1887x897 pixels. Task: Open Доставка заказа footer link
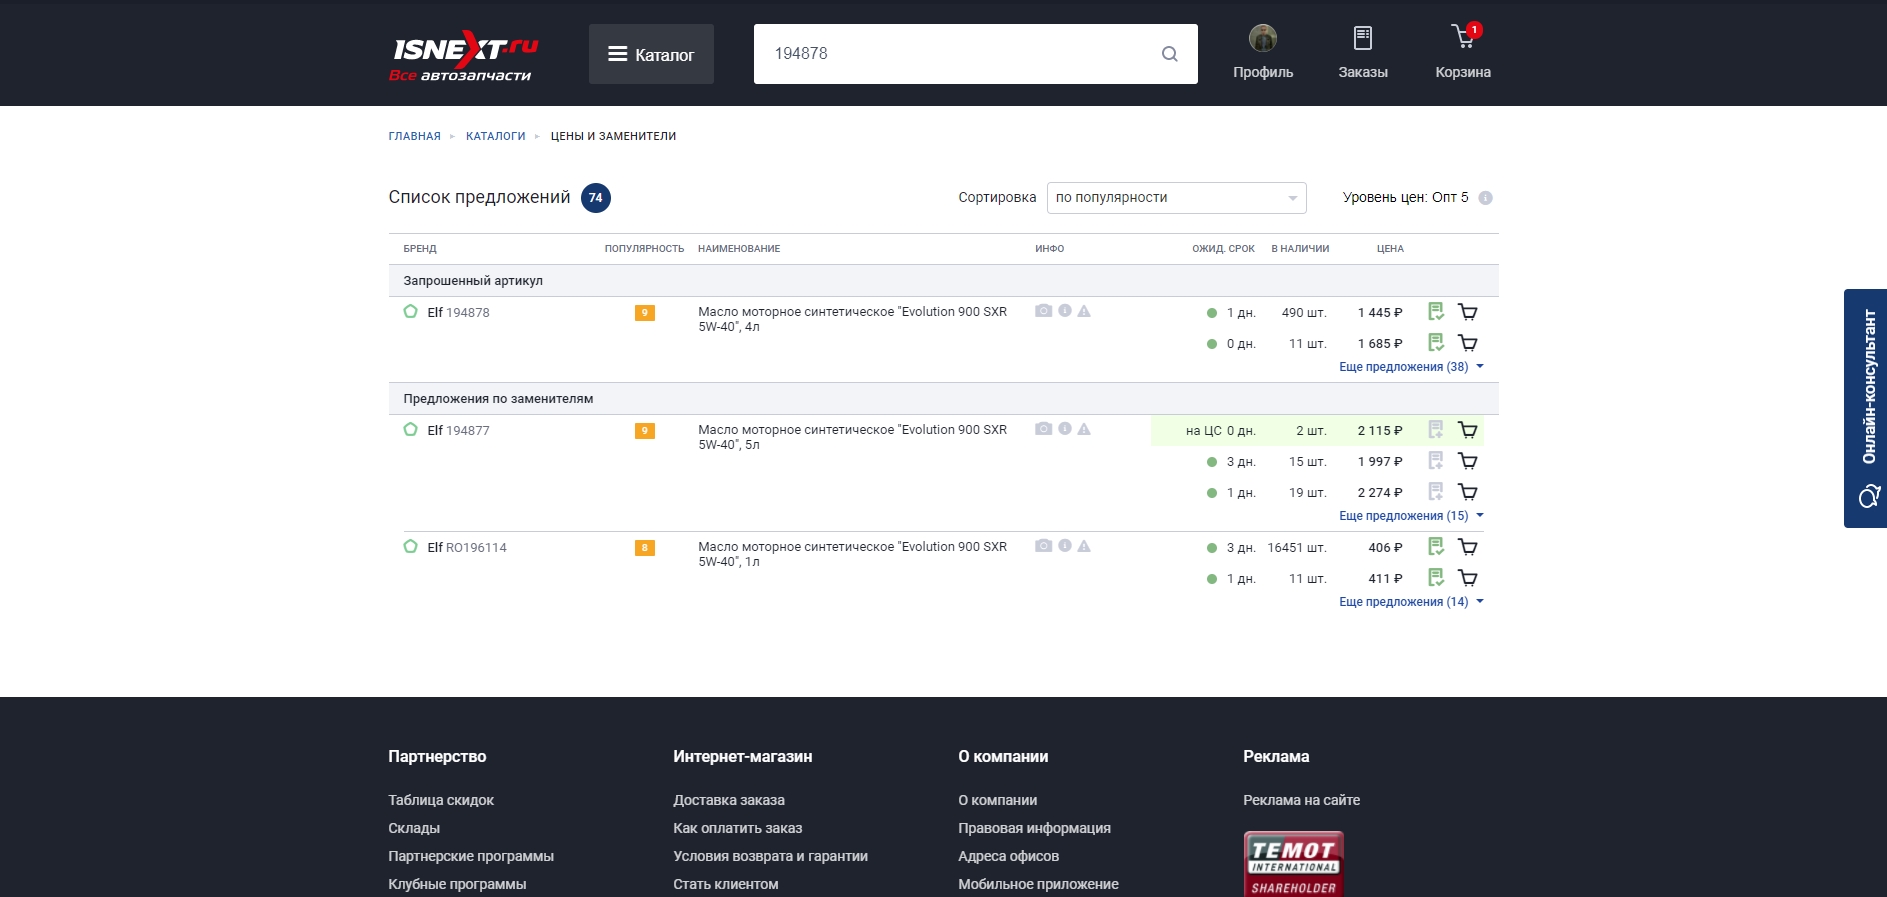pyautogui.click(x=728, y=800)
